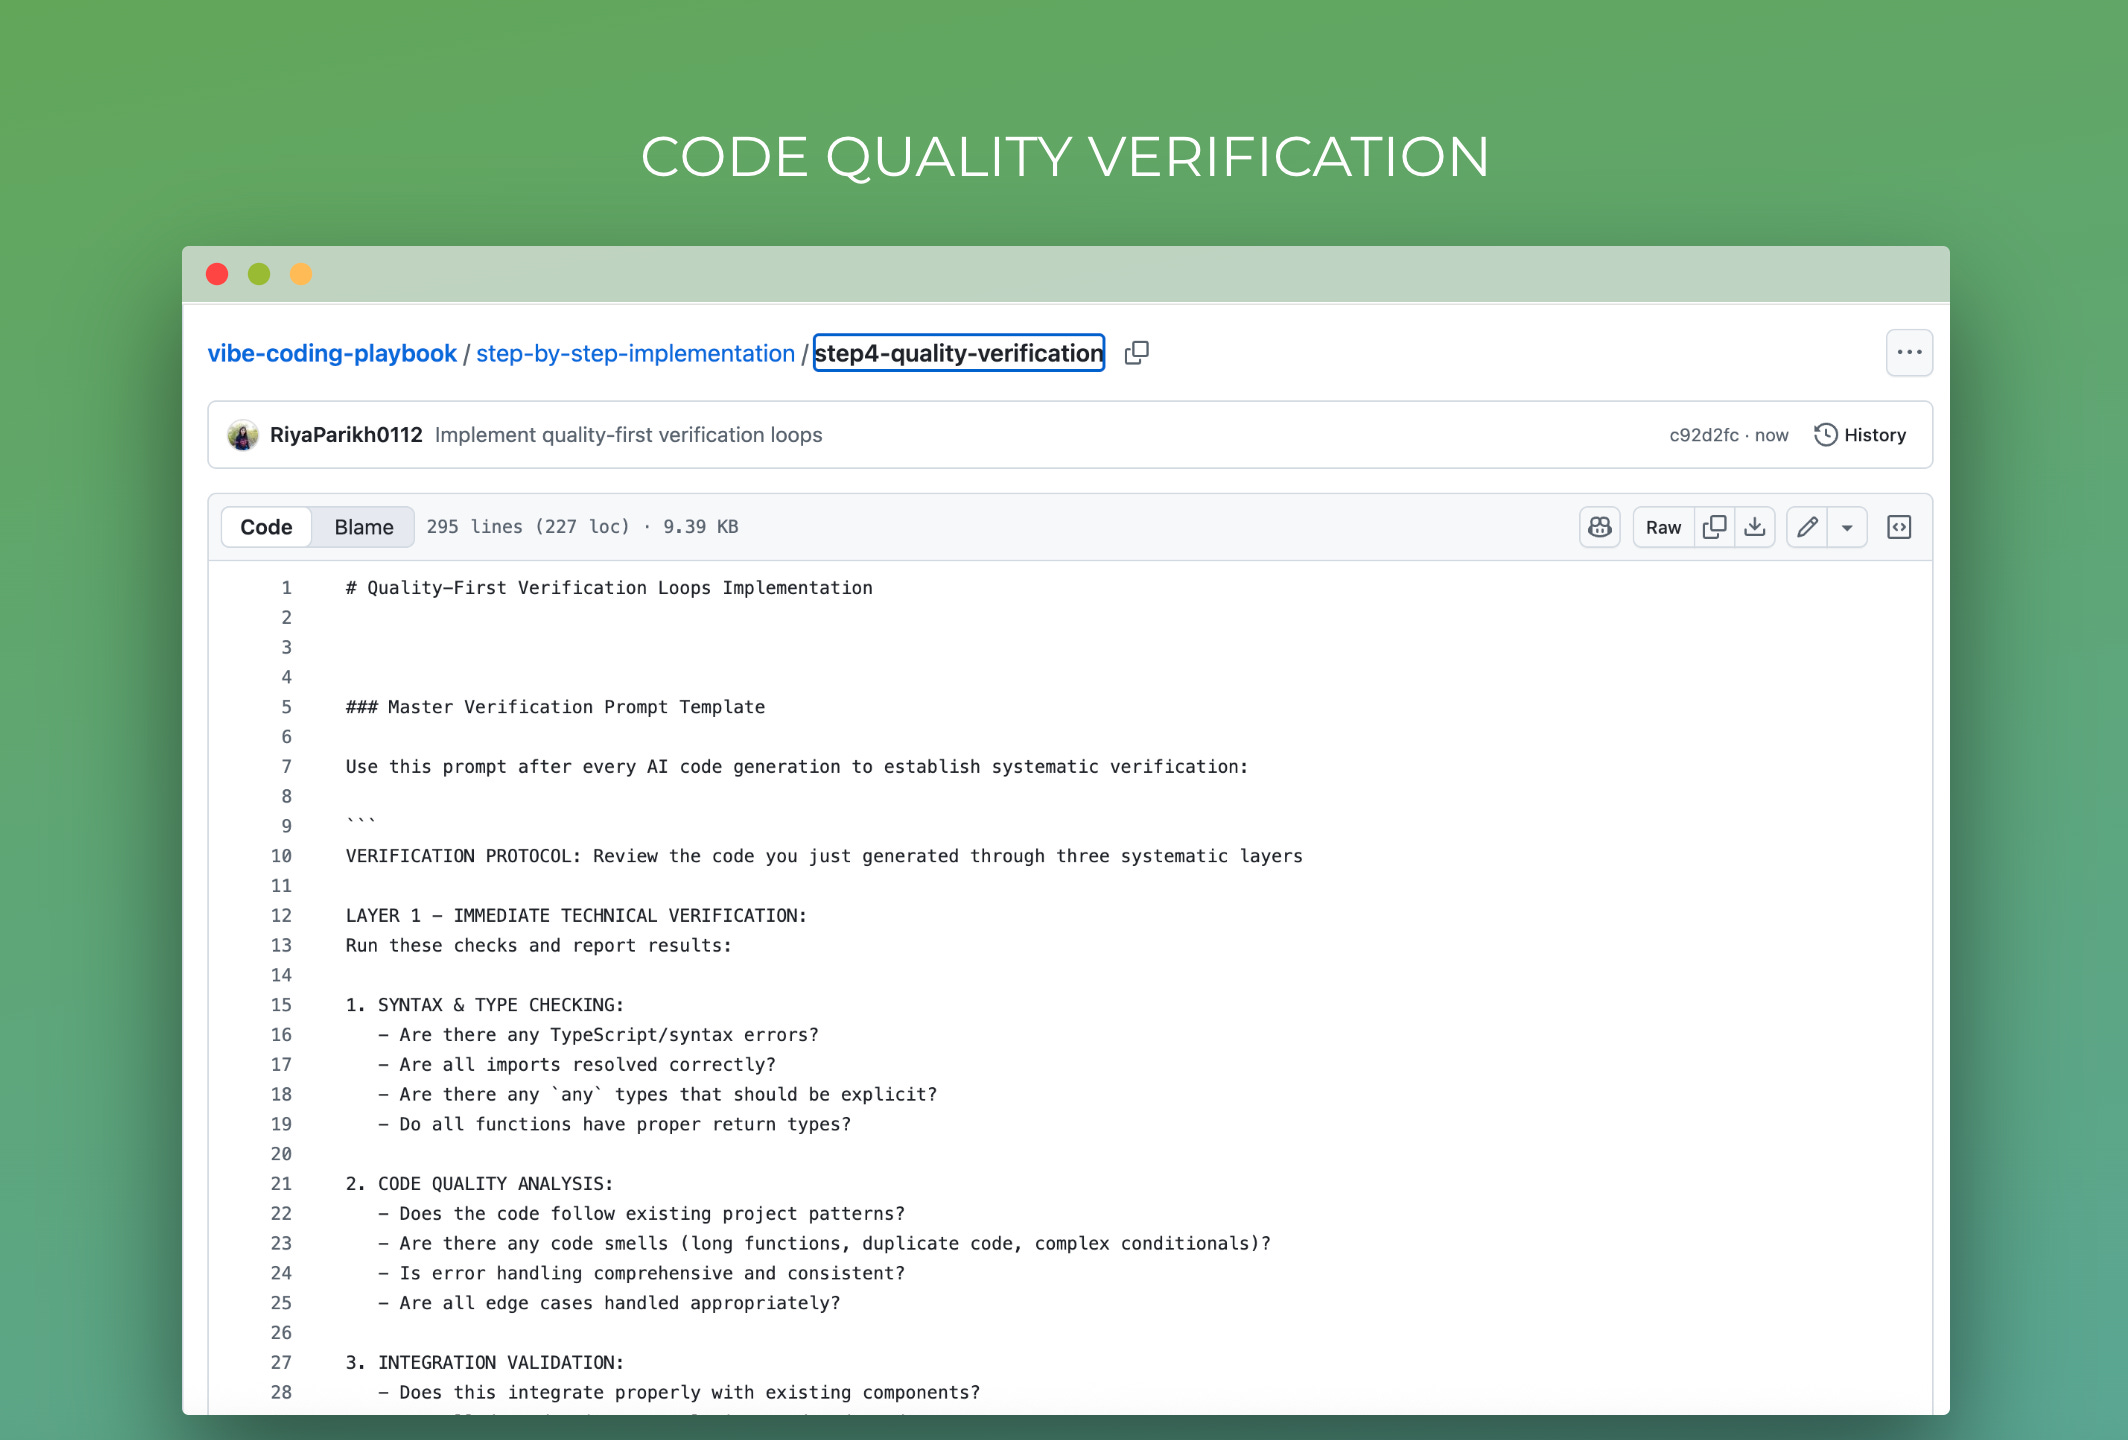Open commit hash c92d2fc
Image resolution: width=2128 pixels, height=1440 pixels.
1704,435
